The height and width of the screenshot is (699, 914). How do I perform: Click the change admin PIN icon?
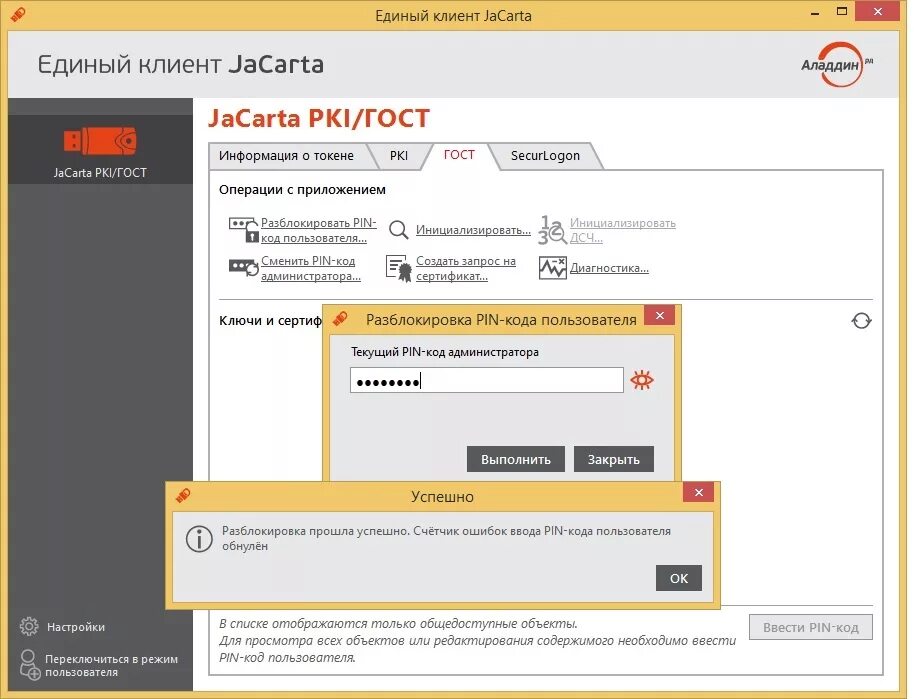(244, 268)
